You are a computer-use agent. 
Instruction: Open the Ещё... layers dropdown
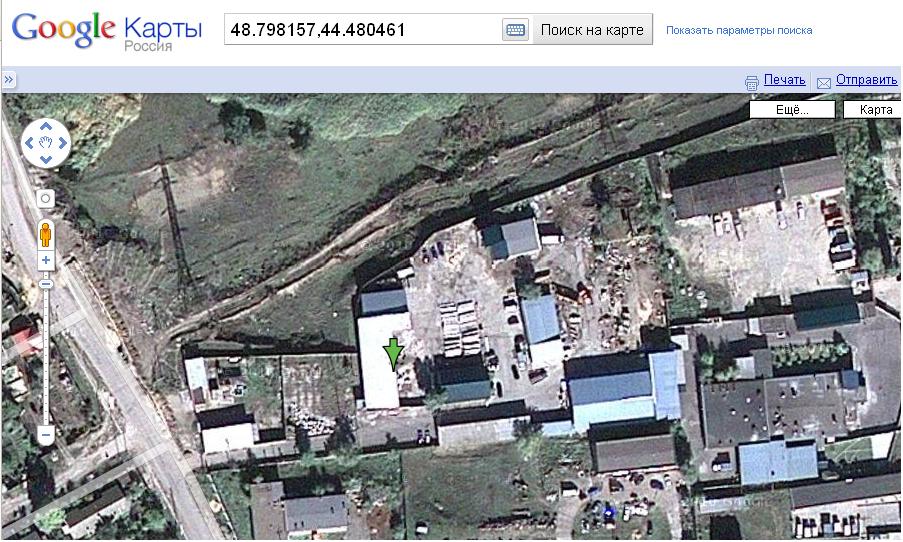(792, 109)
